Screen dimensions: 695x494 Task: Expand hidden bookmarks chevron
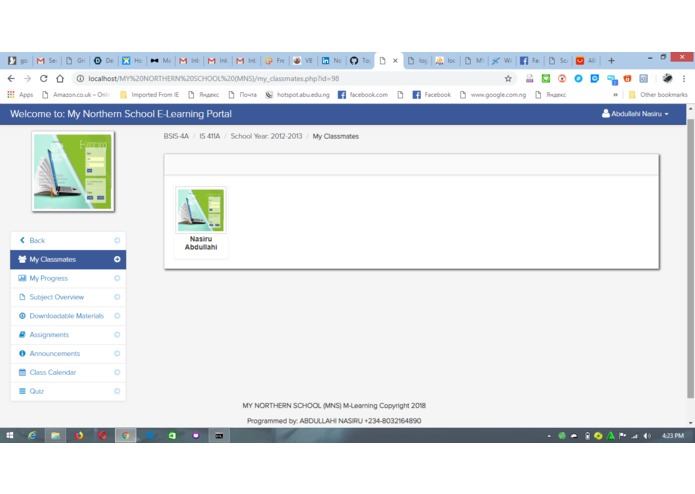pyautogui.click(x=615, y=95)
